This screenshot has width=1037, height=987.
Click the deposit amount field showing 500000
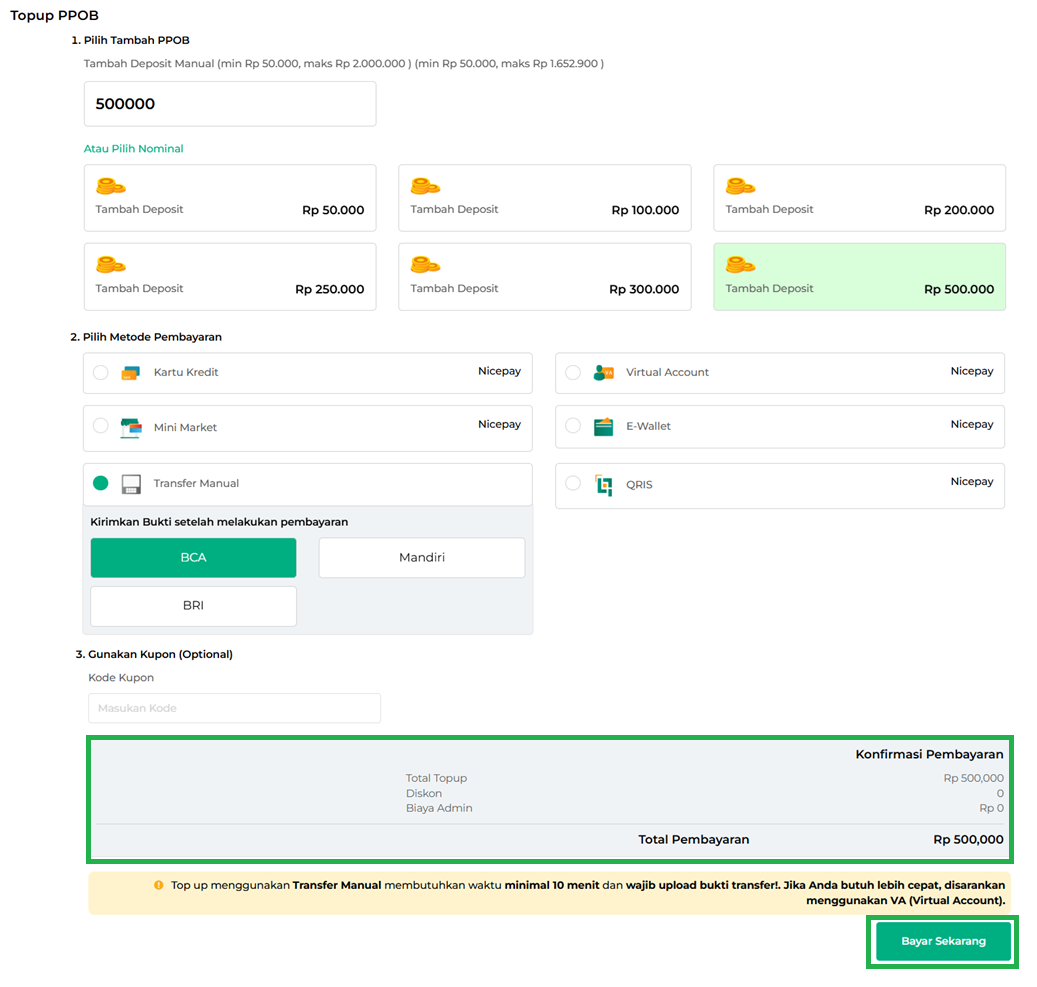point(229,104)
